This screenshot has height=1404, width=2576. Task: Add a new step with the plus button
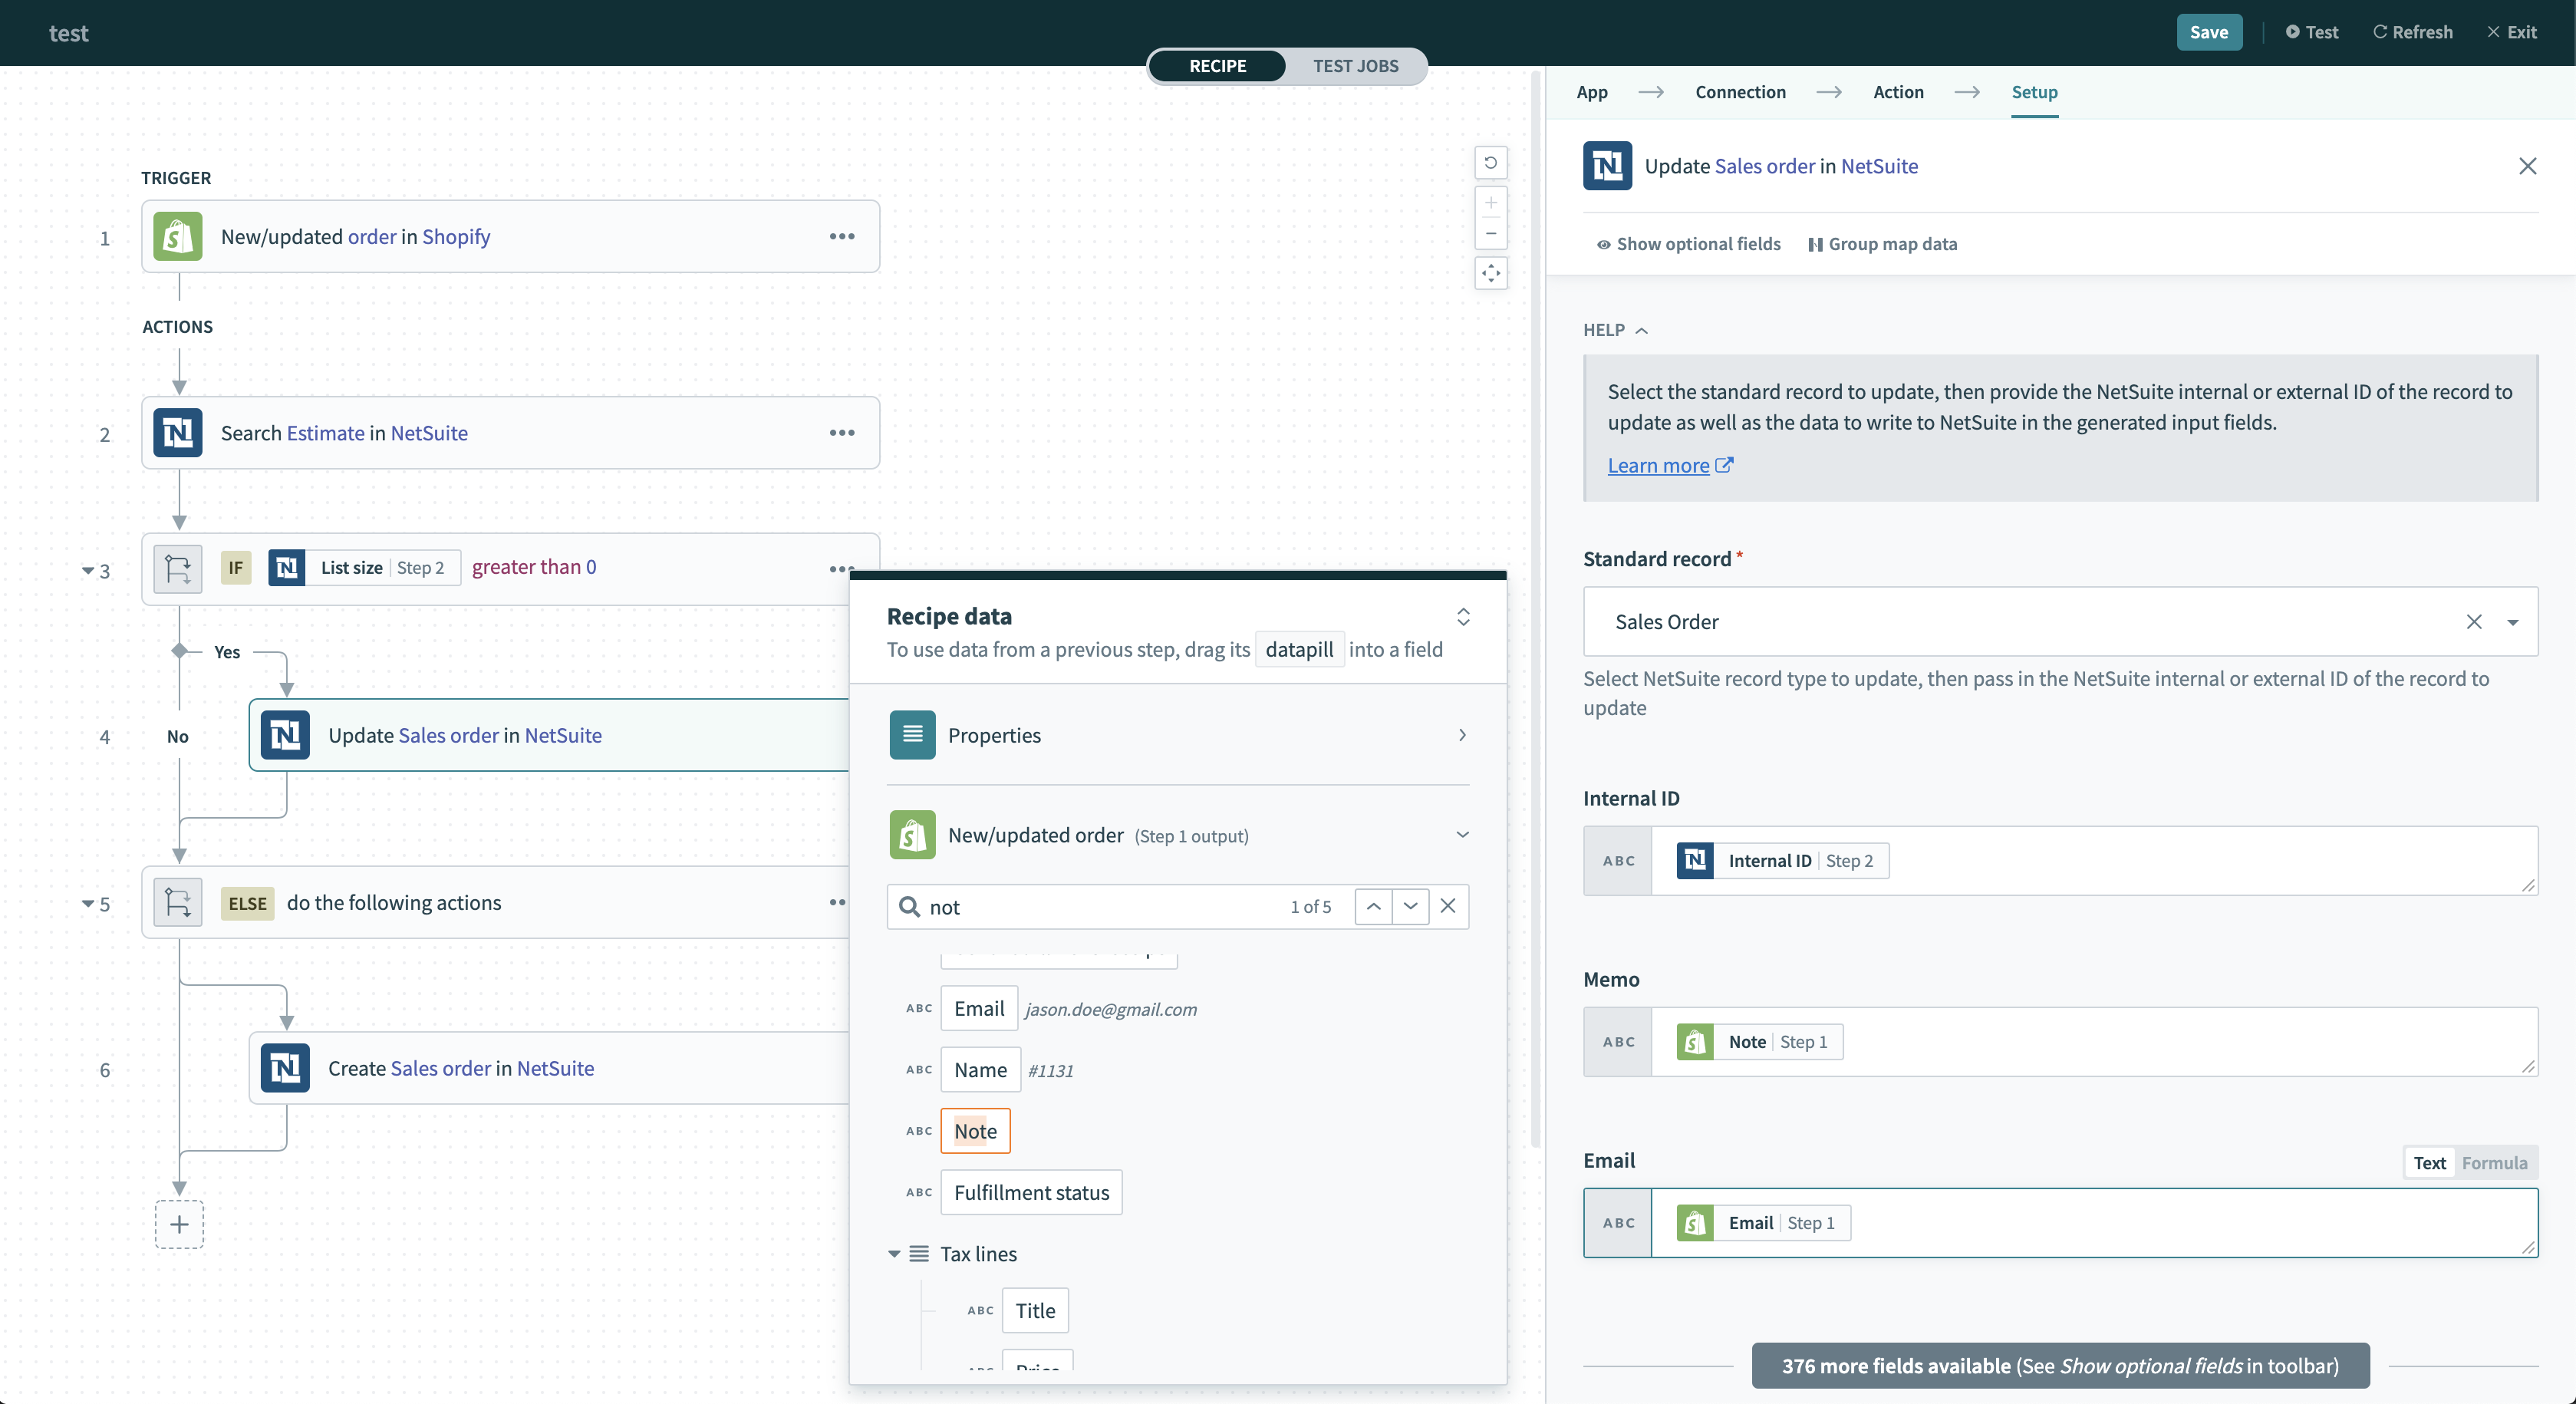(179, 1224)
